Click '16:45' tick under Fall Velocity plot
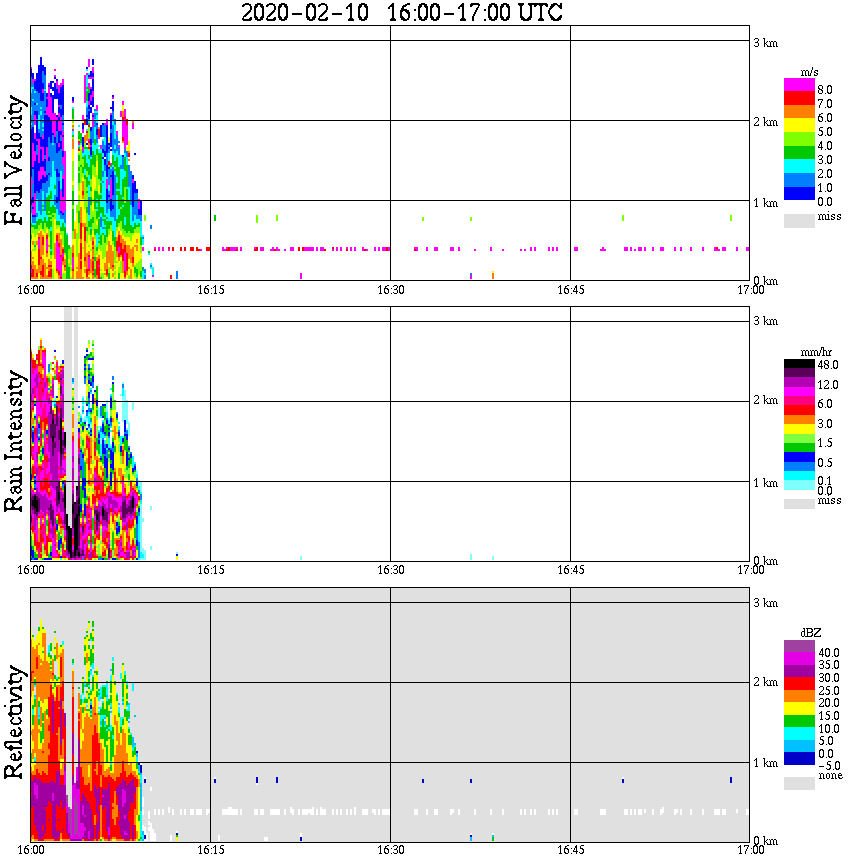Screen dimensions: 850x868 pos(571,290)
